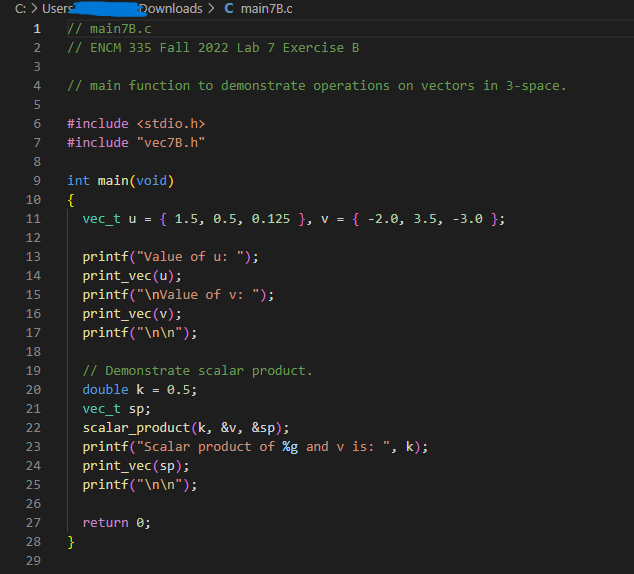The width and height of the screenshot is (634, 574).
Task: Click "Value of u: " string
Action: click(x=190, y=257)
